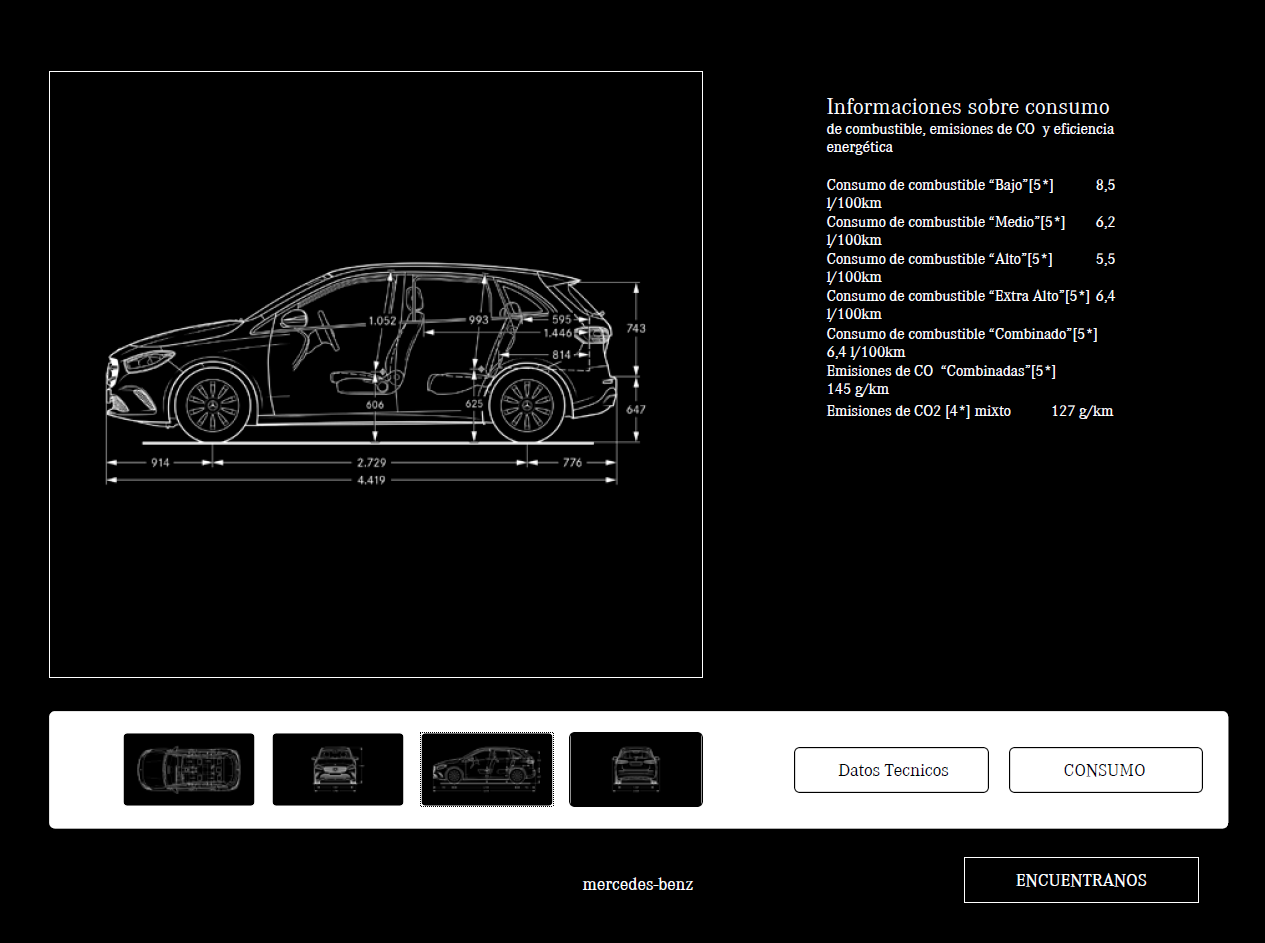This screenshot has height=943, width=1265.
Task: Click the 2.729 wheelbase dimension label
Action: (x=372, y=462)
